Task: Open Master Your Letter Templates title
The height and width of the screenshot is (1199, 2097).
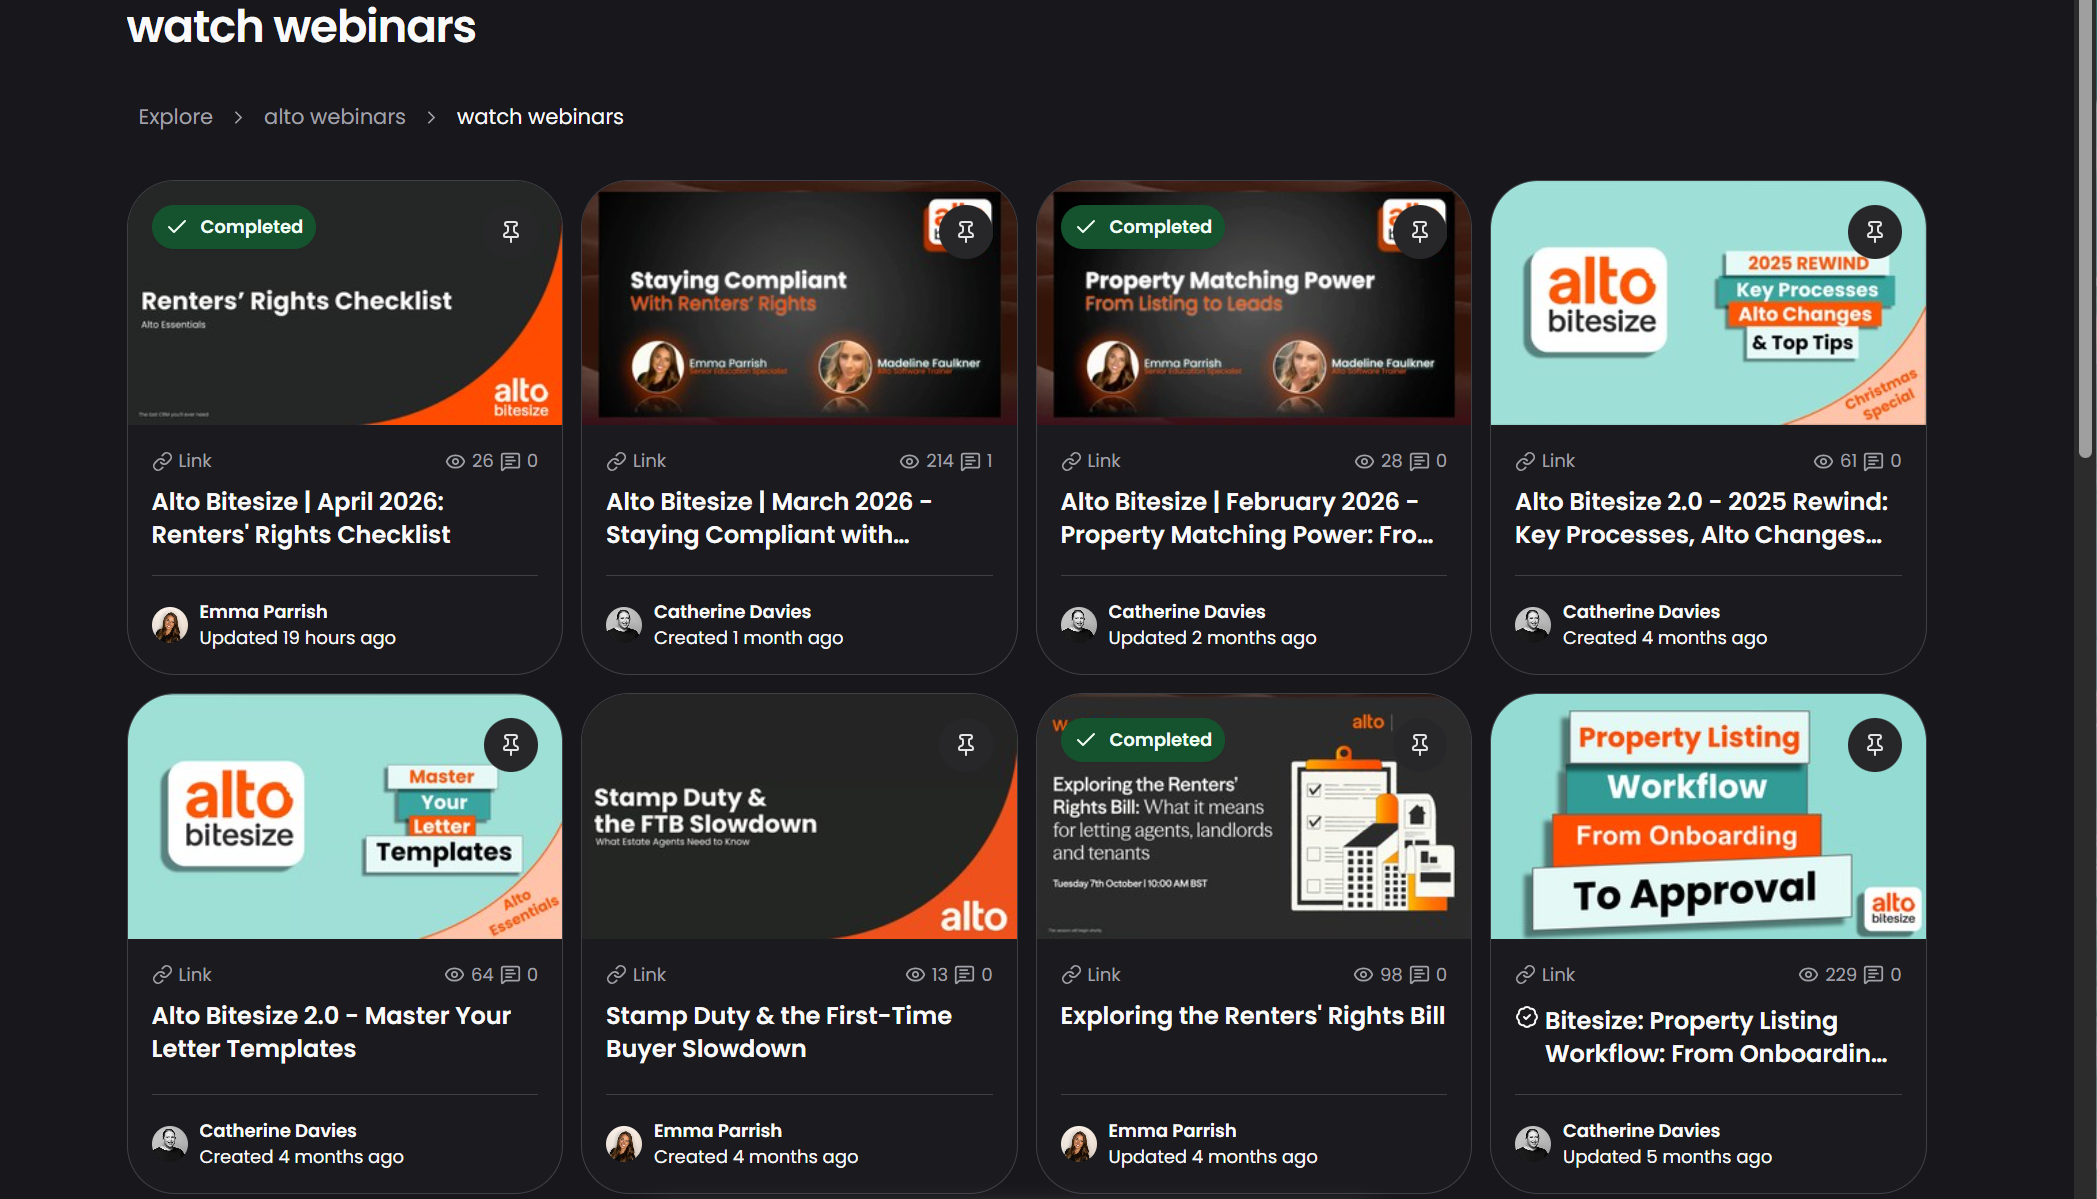Action: coord(331,1032)
